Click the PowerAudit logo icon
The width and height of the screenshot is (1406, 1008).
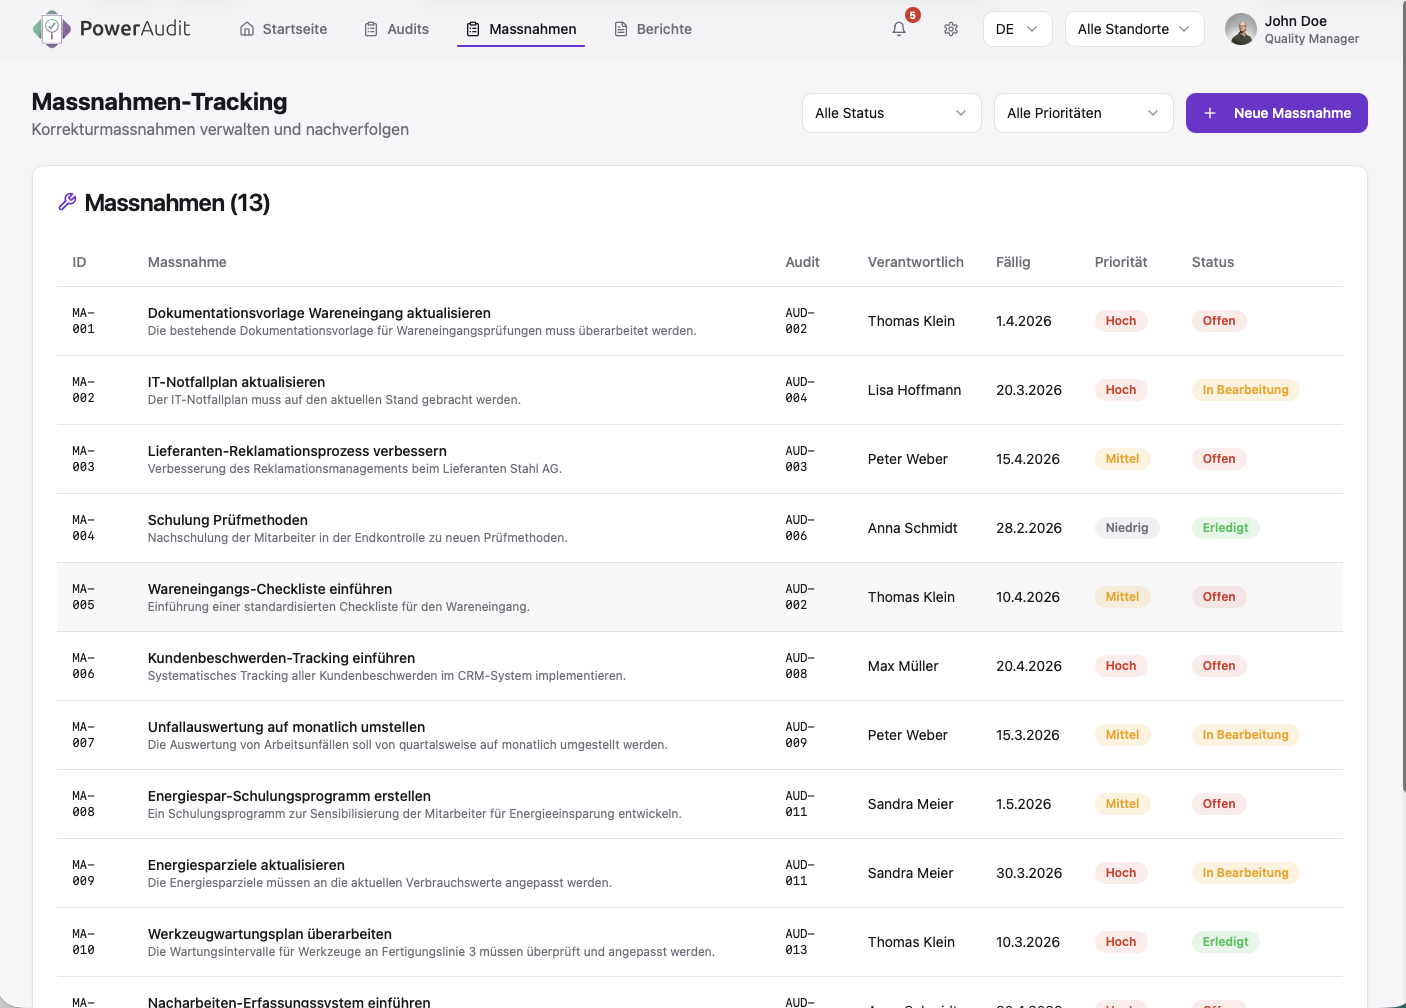point(51,29)
